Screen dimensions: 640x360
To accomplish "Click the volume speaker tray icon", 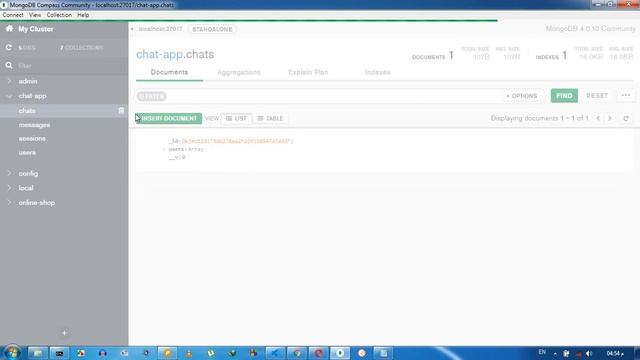I will (x=589, y=353).
